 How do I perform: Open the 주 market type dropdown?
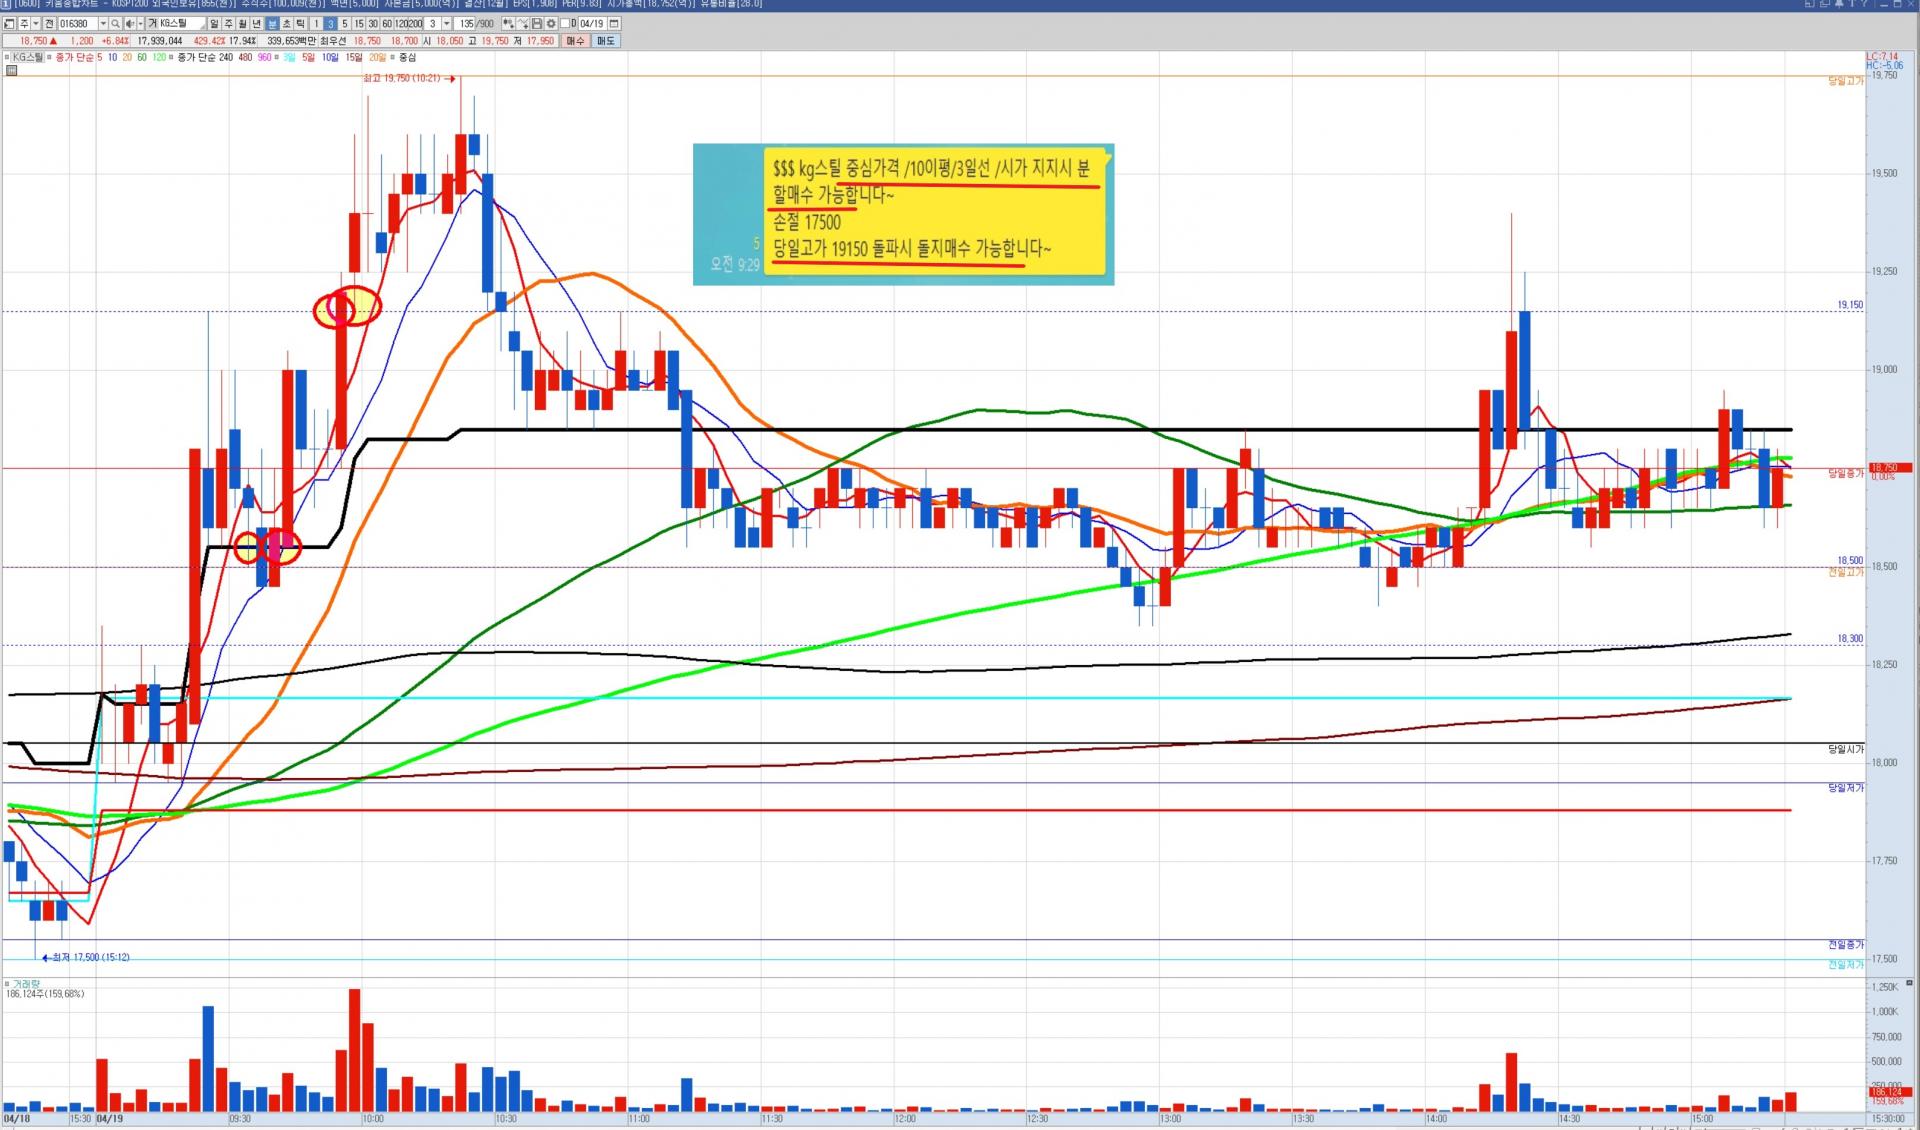pyautogui.click(x=36, y=24)
